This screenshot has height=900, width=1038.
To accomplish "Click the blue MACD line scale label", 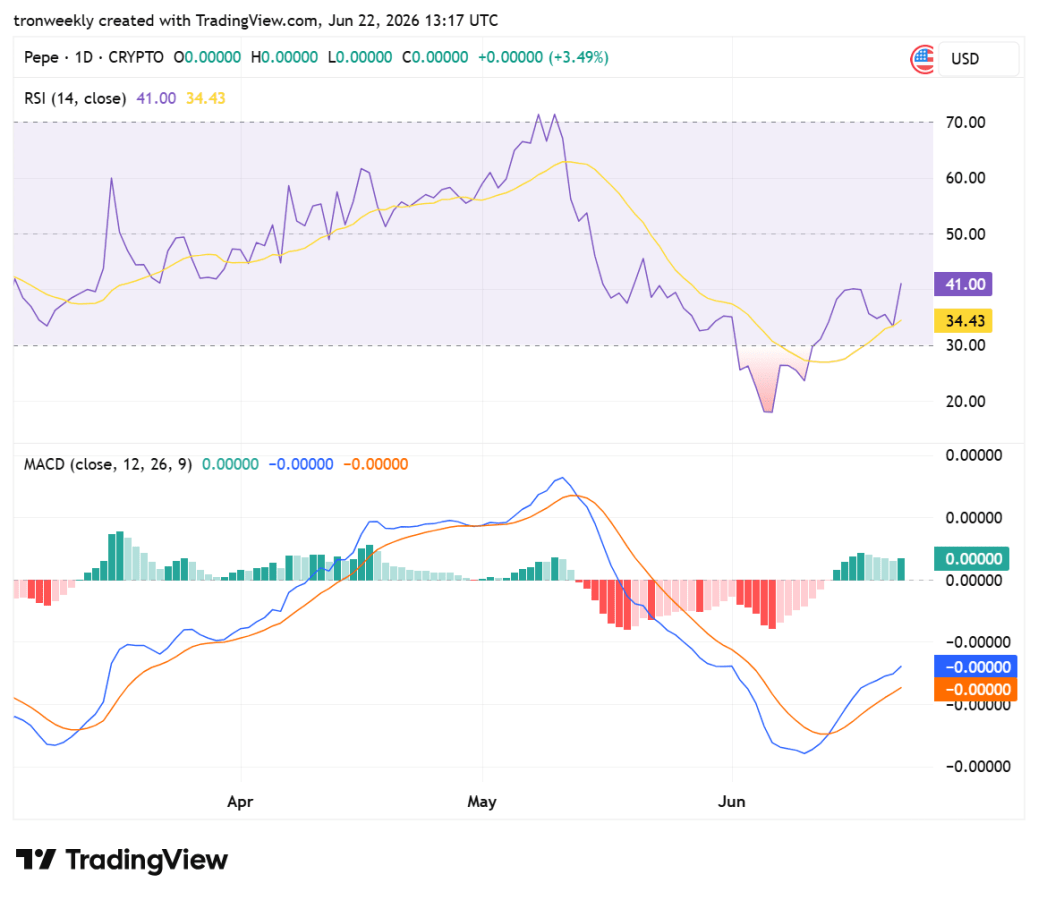I will (975, 666).
